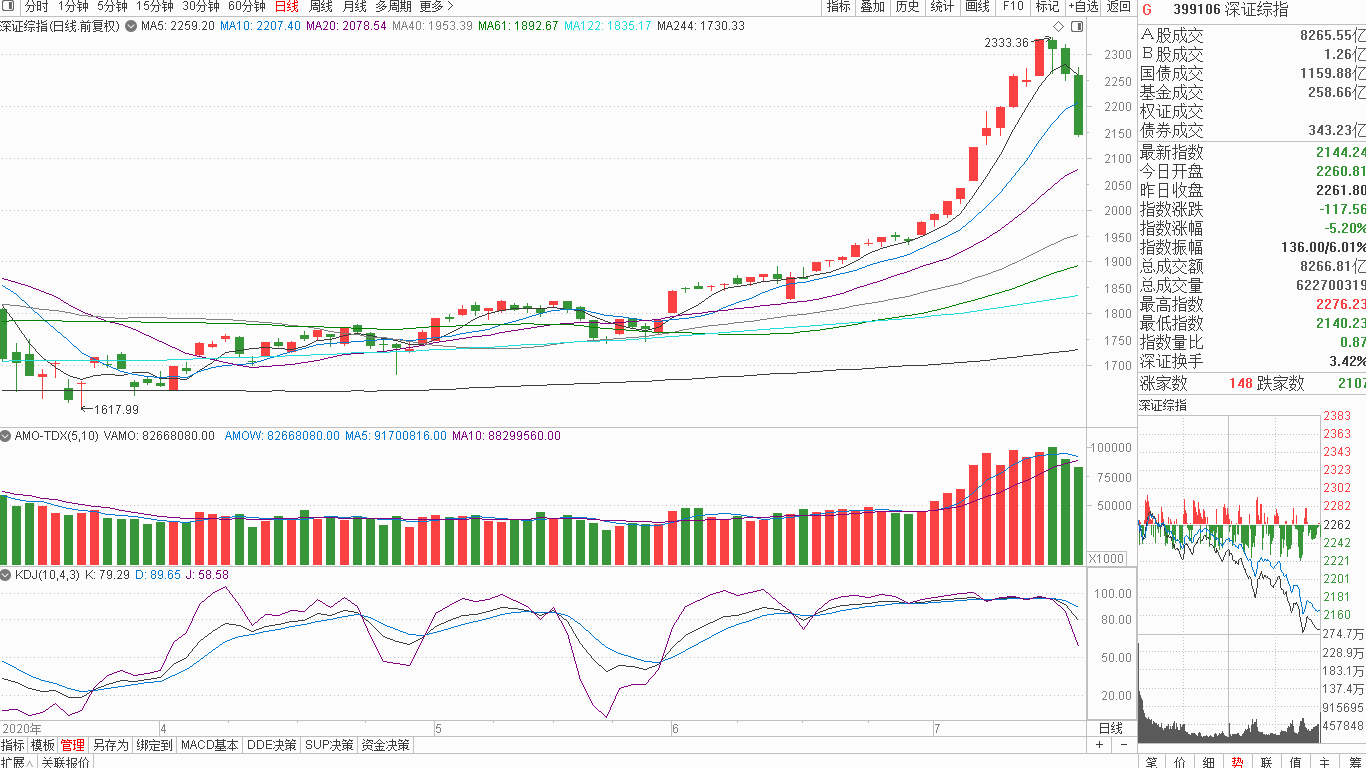Click the 标记 mark button
Viewport: 1366px width, 768px height.
click(x=1046, y=7)
